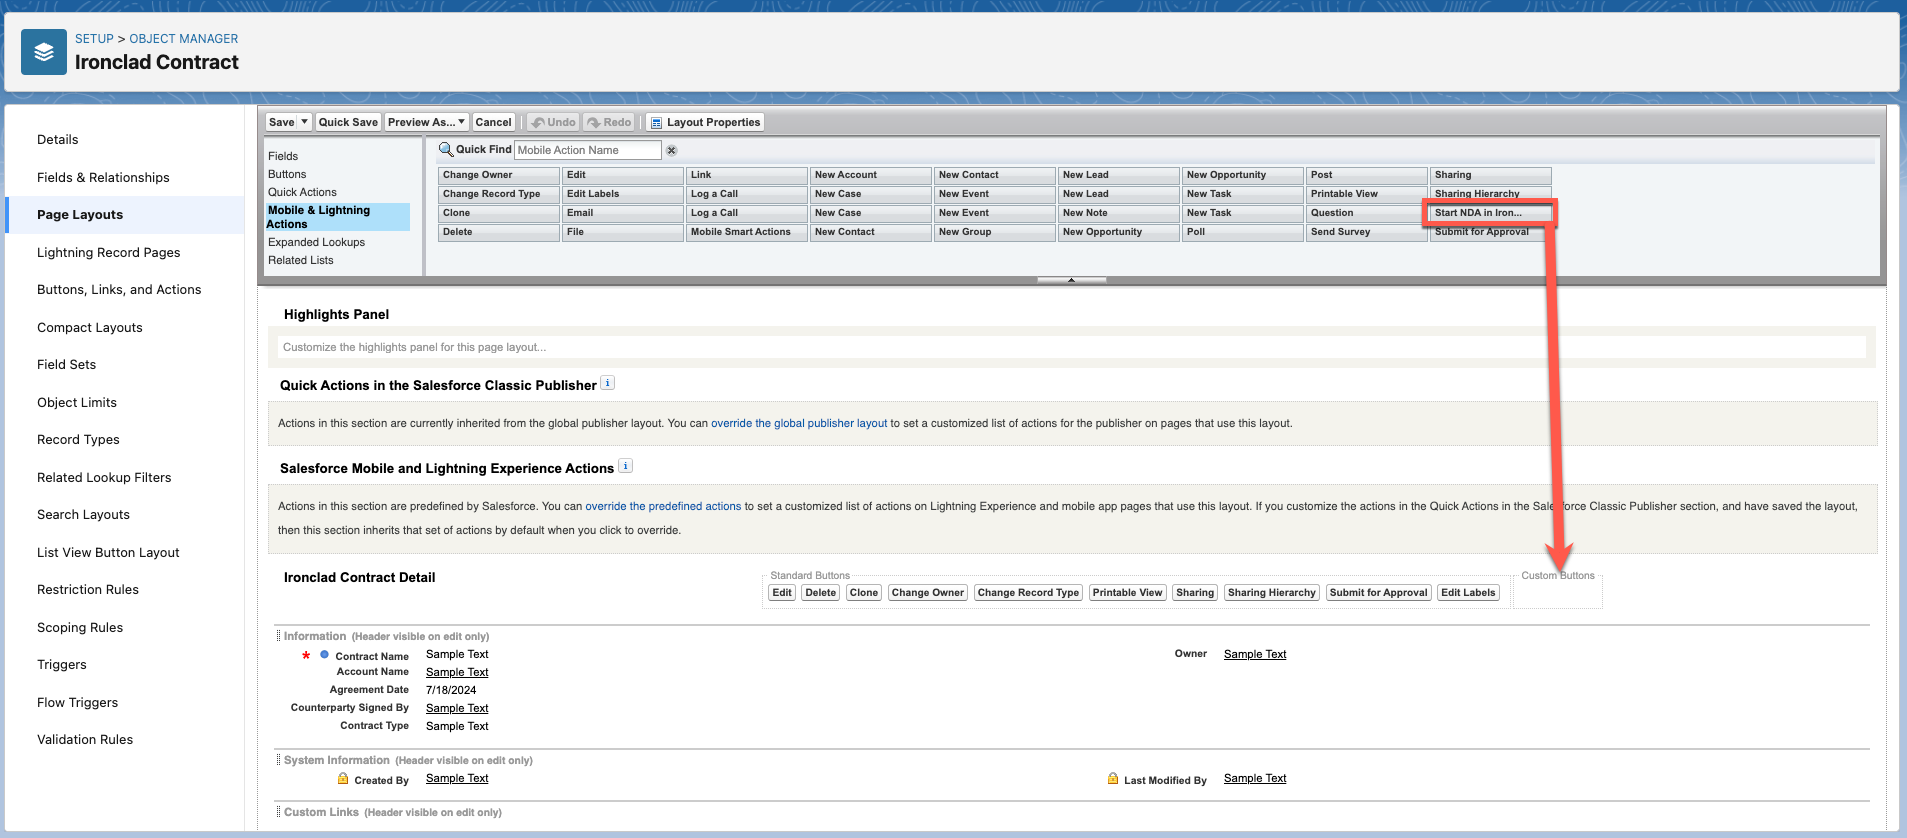Select the New Account palette action

(871, 175)
